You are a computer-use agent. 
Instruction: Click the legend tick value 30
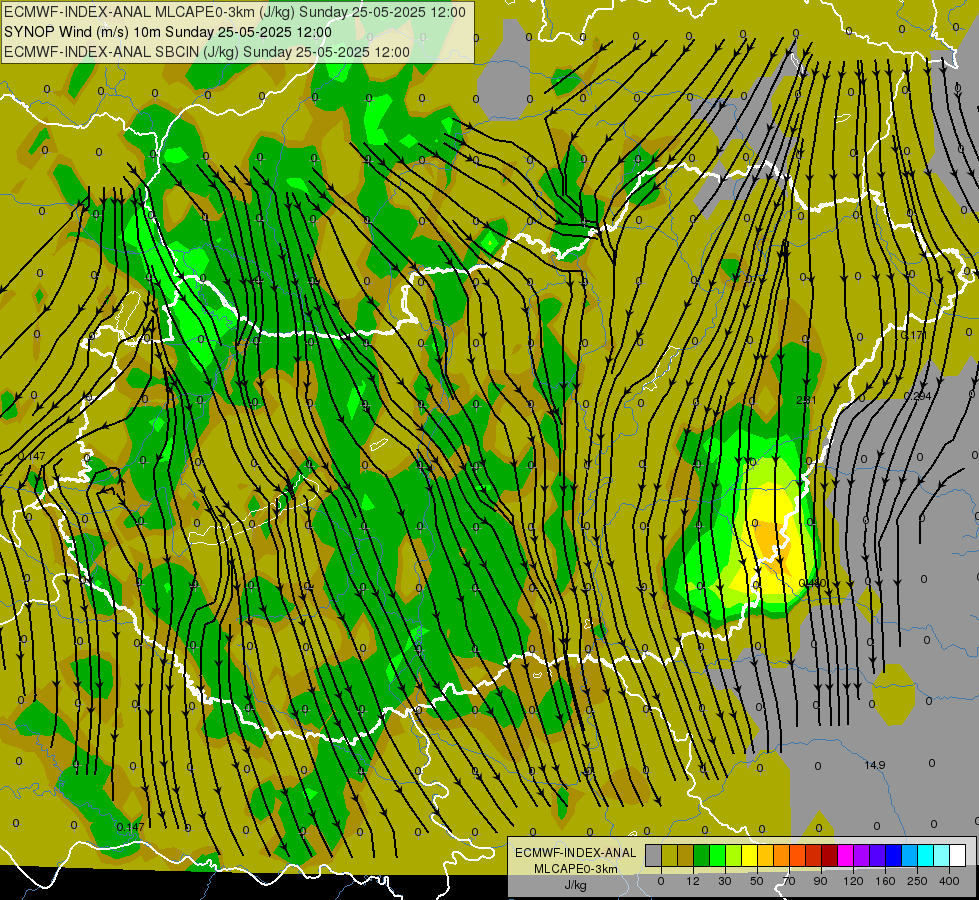click(x=725, y=881)
